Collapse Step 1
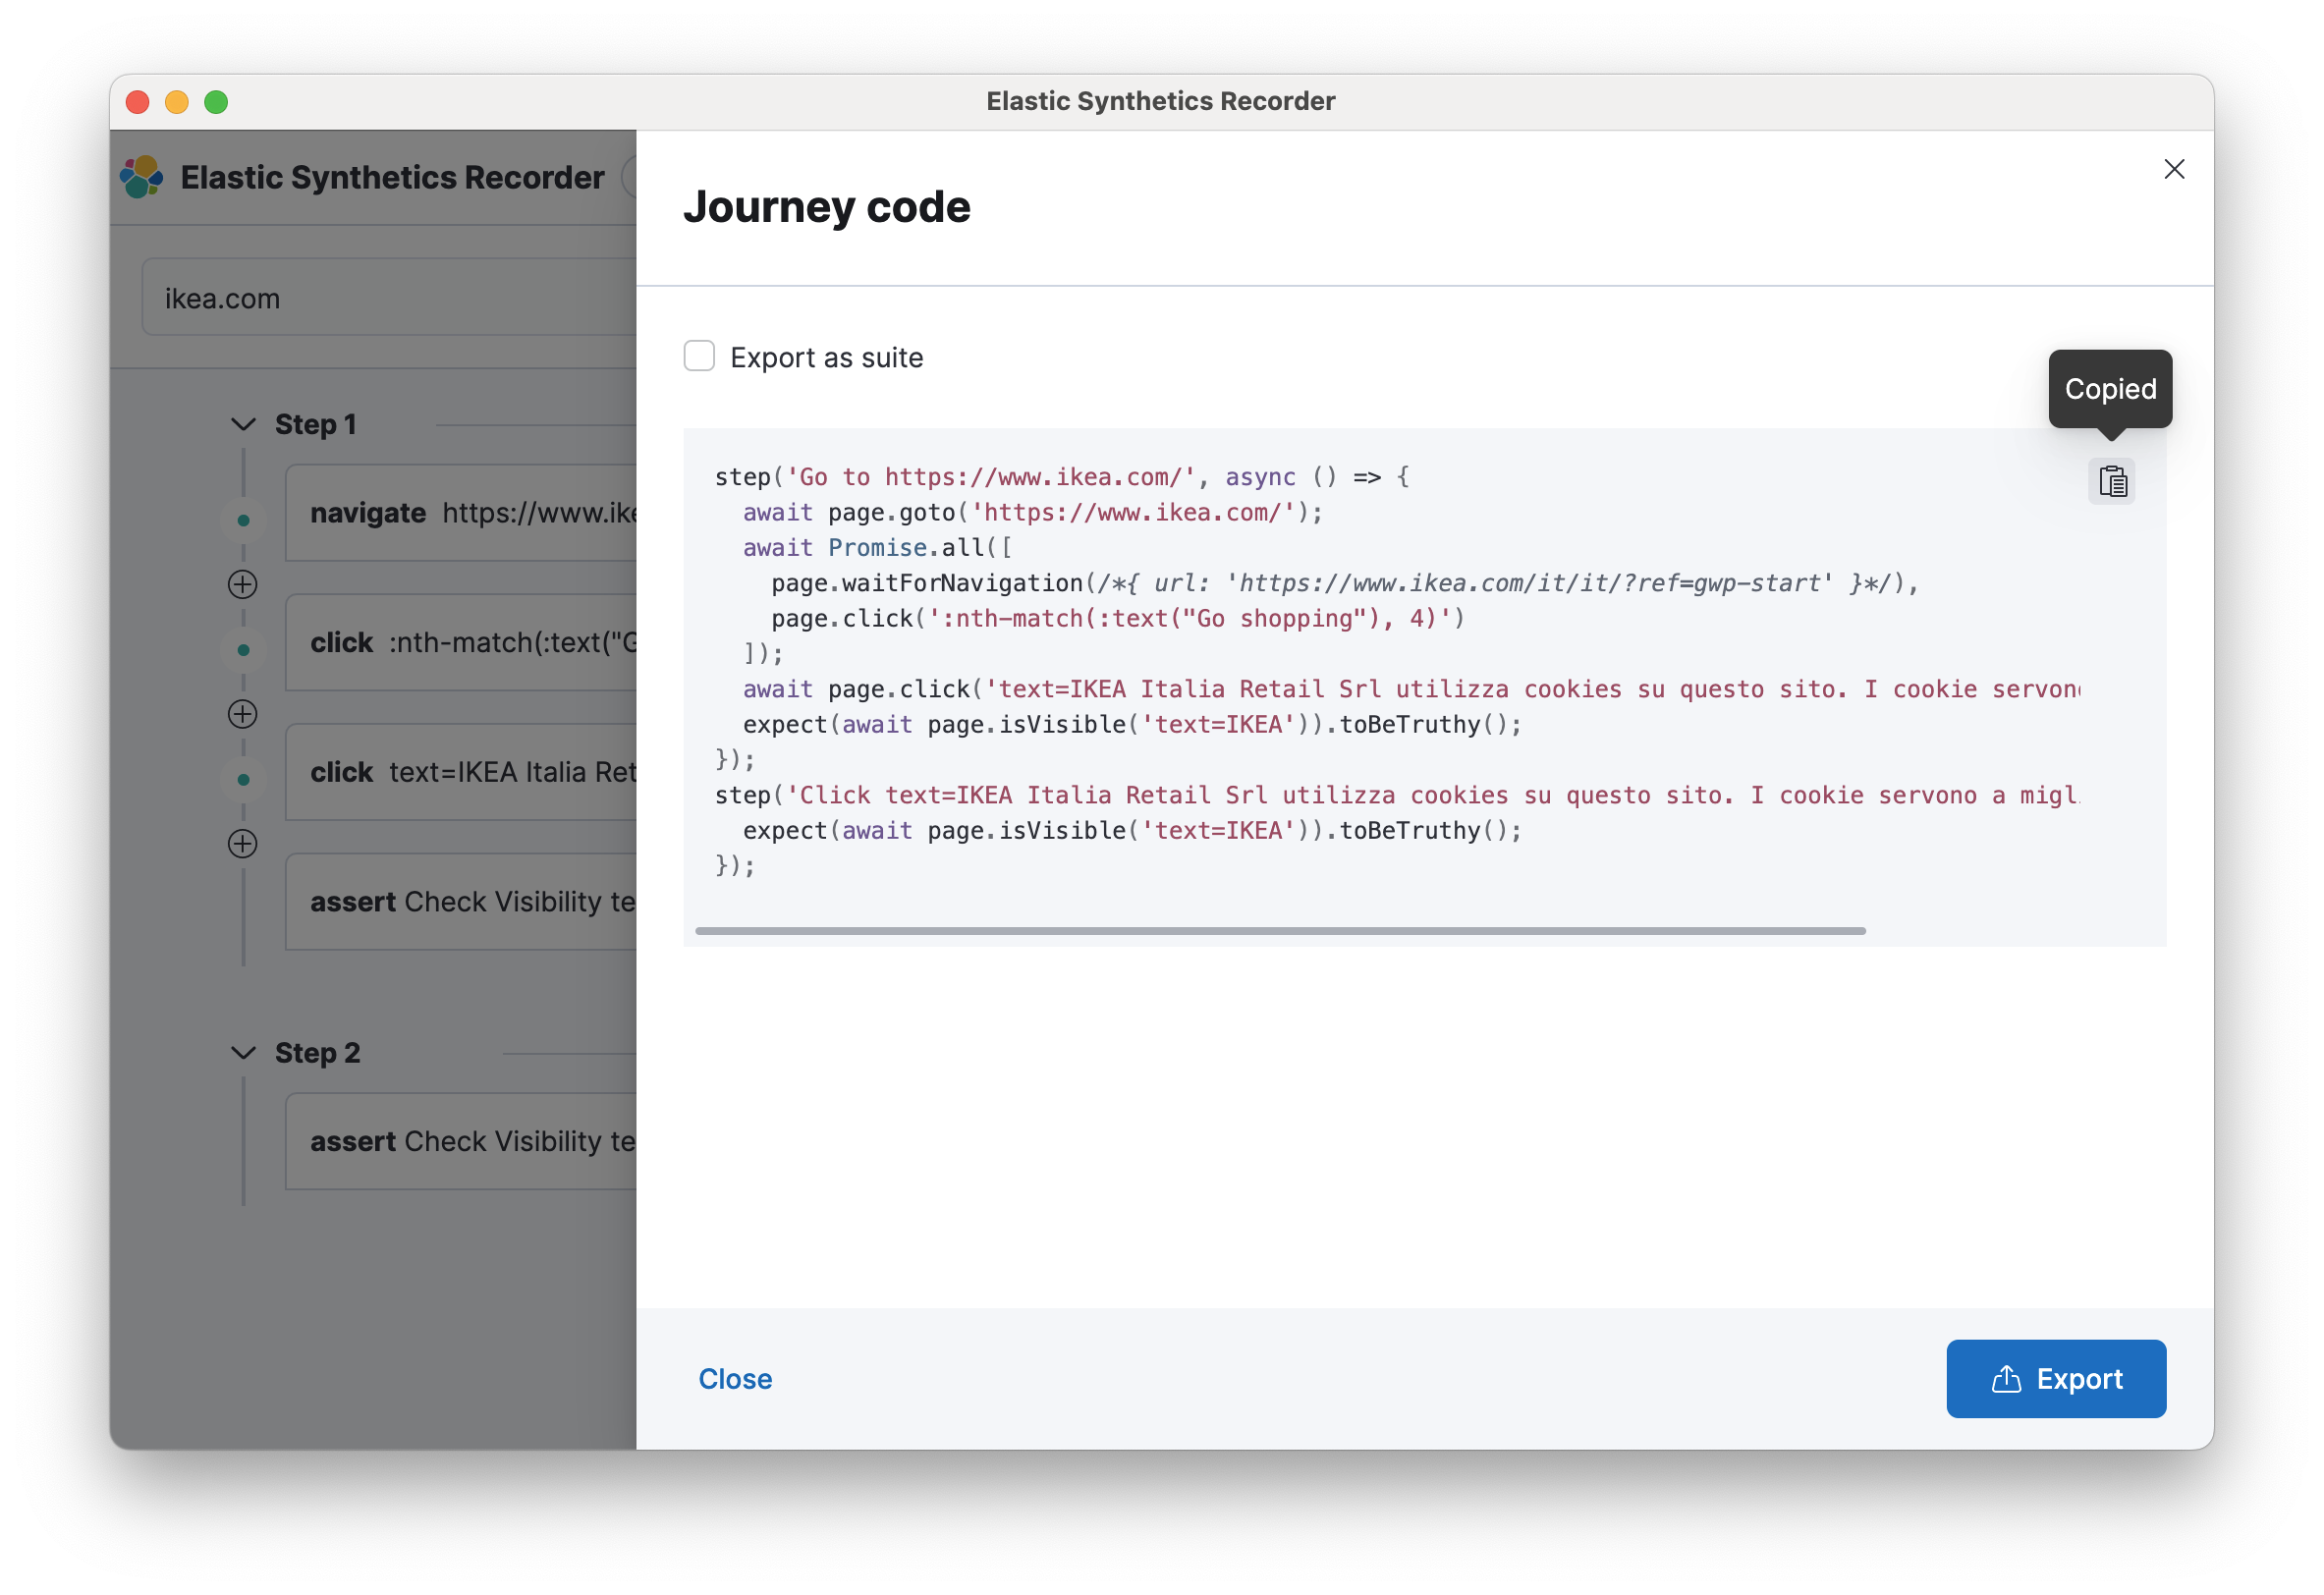Image resolution: width=2324 pixels, height=1595 pixels. [x=243, y=424]
